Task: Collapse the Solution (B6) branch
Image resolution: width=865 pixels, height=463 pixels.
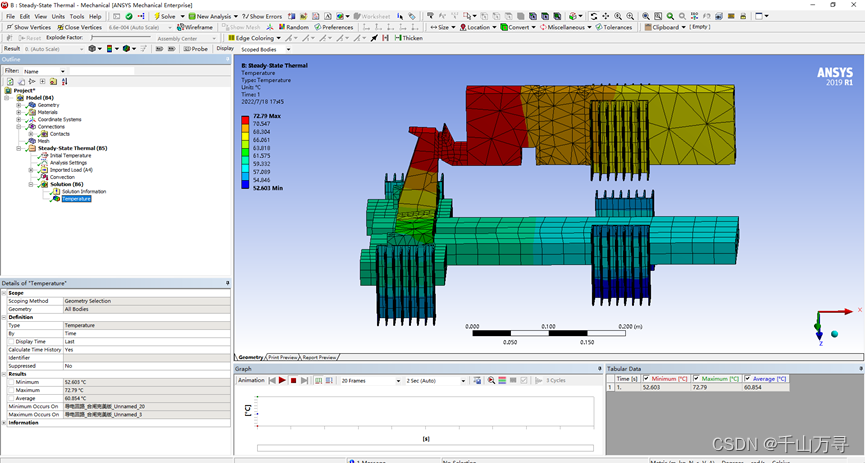Action: [31, 184]
